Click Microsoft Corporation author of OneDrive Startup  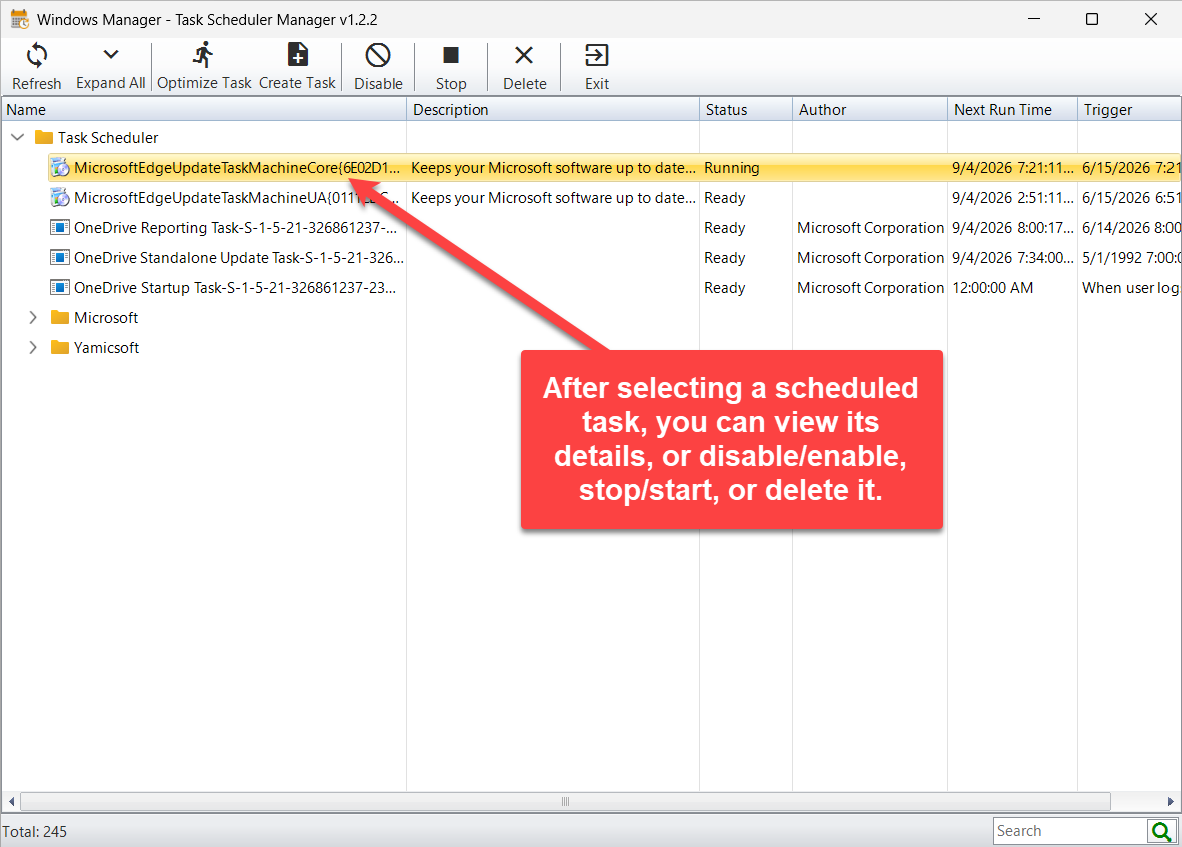coord(870,288)
